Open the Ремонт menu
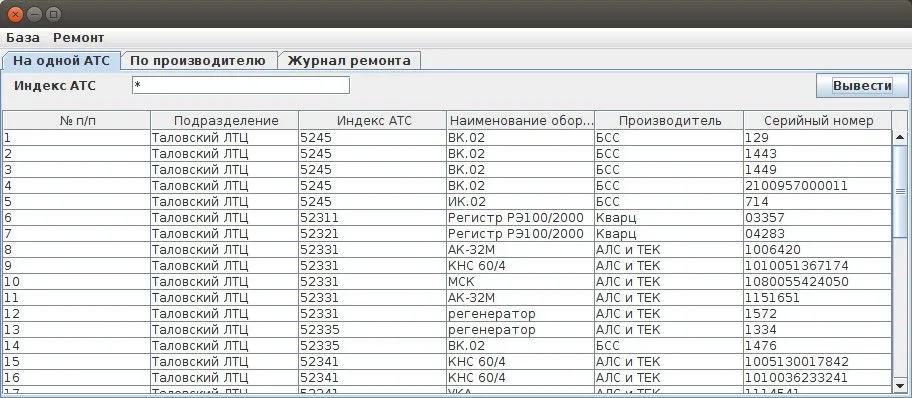The width and height of the screenshot is (912, 398). (x=79, y=38)
